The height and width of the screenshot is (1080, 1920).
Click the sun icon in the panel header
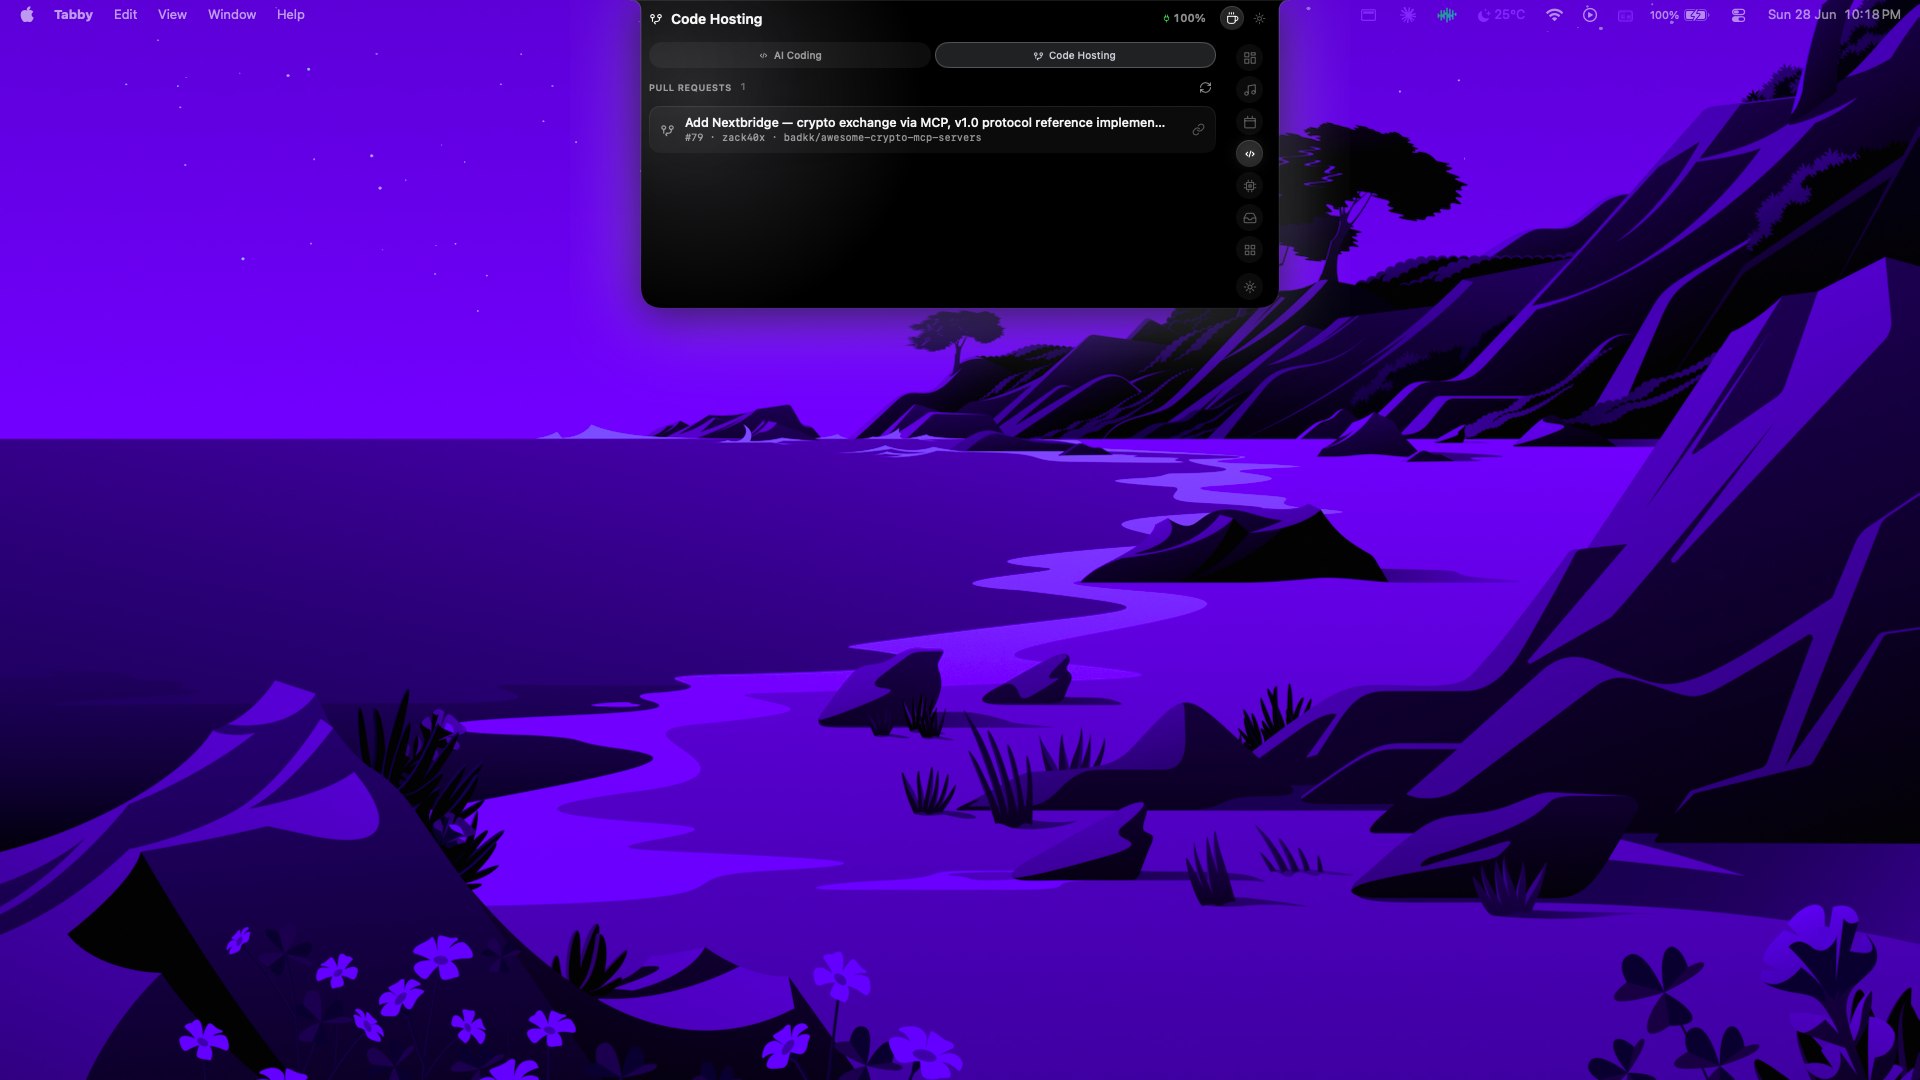pos(1259,18)
